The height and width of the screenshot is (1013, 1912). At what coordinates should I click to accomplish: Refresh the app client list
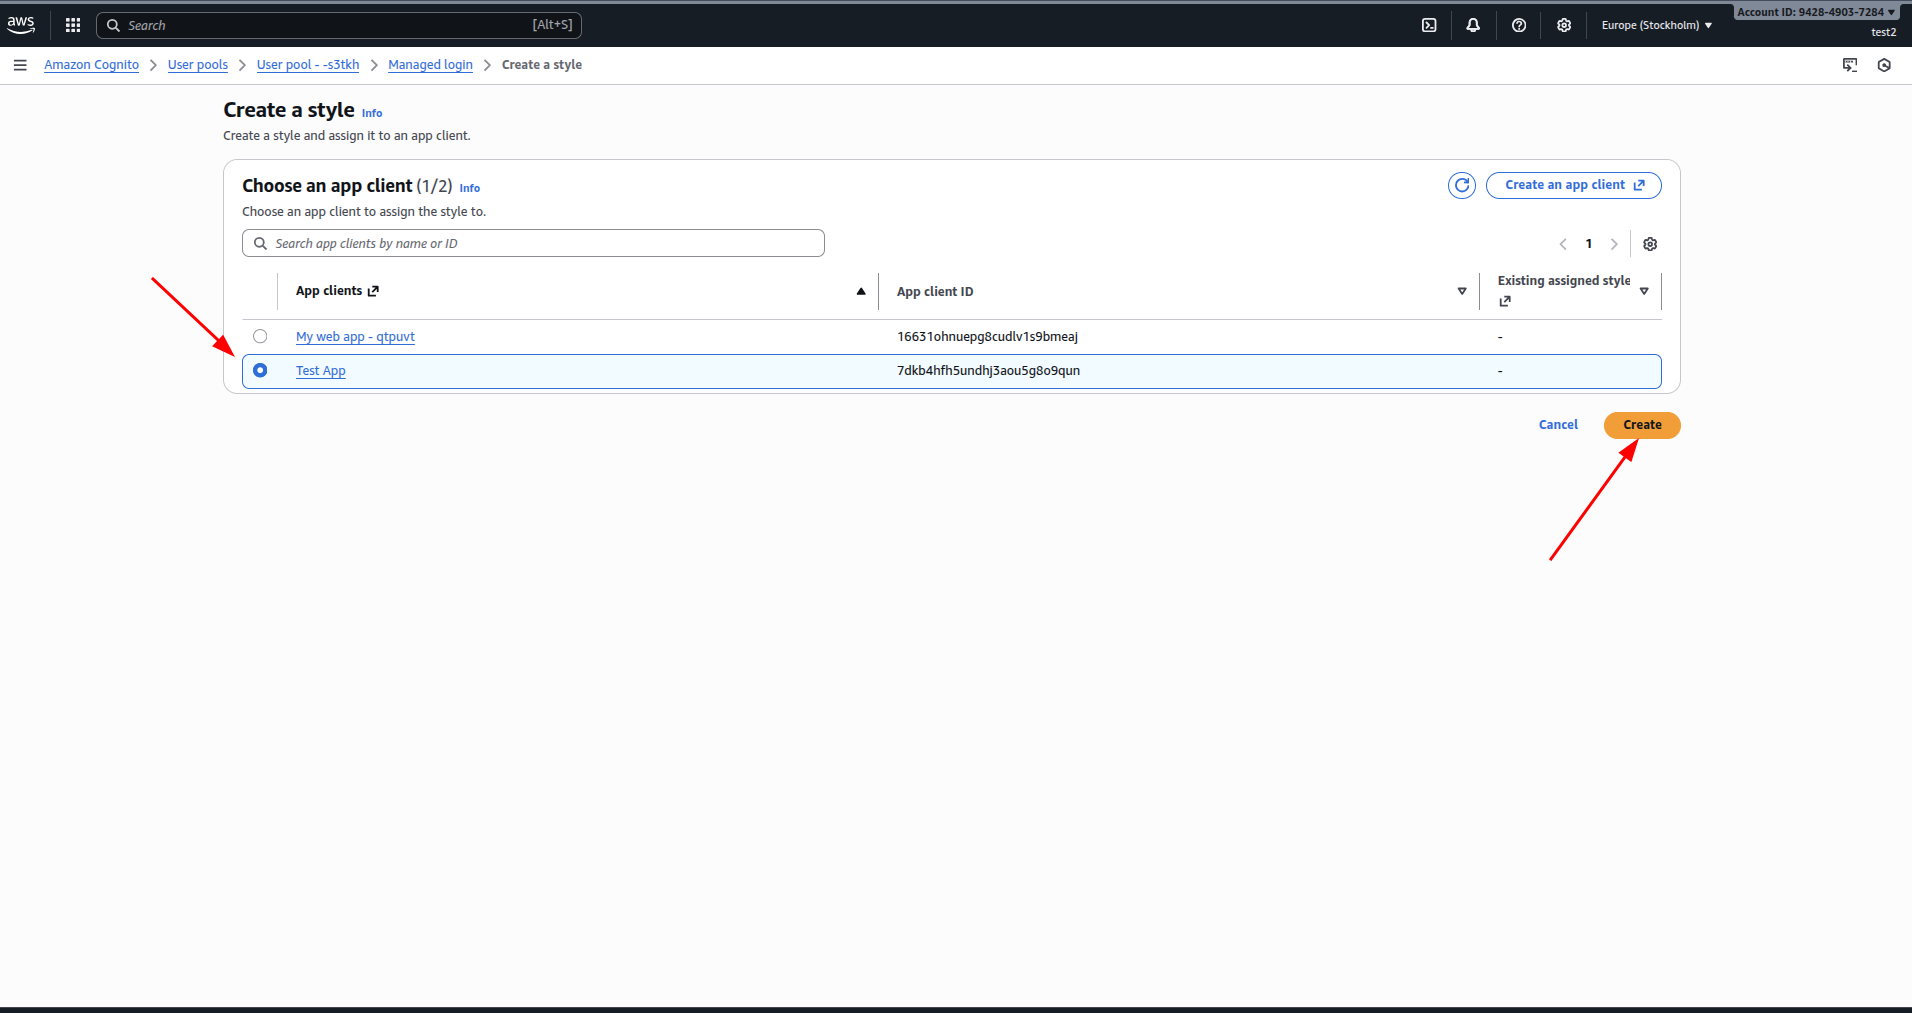tap(1462, 185)
